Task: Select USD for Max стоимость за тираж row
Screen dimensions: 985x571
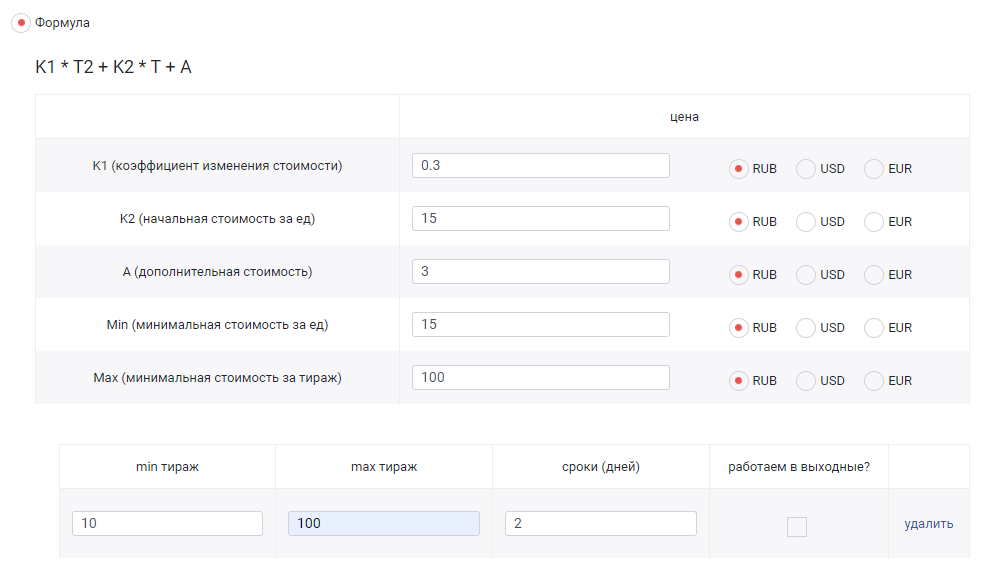Action: [806, 381]
